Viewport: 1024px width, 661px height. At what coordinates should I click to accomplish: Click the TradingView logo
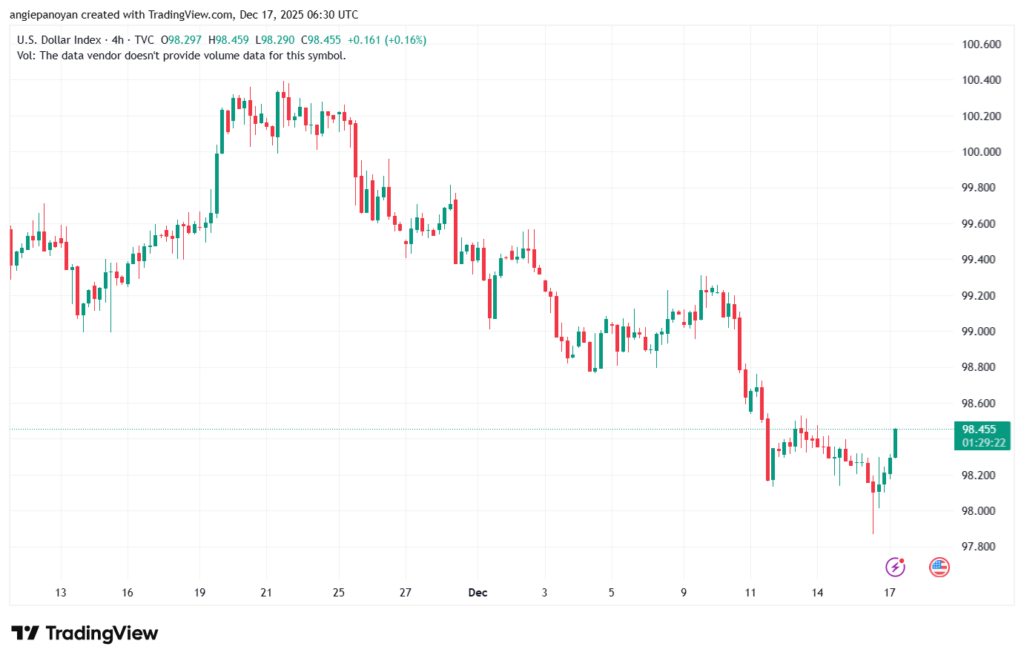[x=80, y=632]
